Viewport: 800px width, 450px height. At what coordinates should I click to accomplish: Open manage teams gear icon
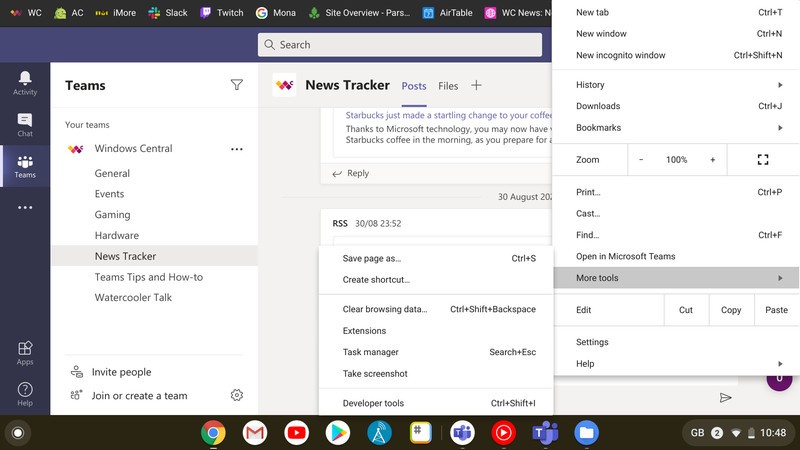pos(237,395)
